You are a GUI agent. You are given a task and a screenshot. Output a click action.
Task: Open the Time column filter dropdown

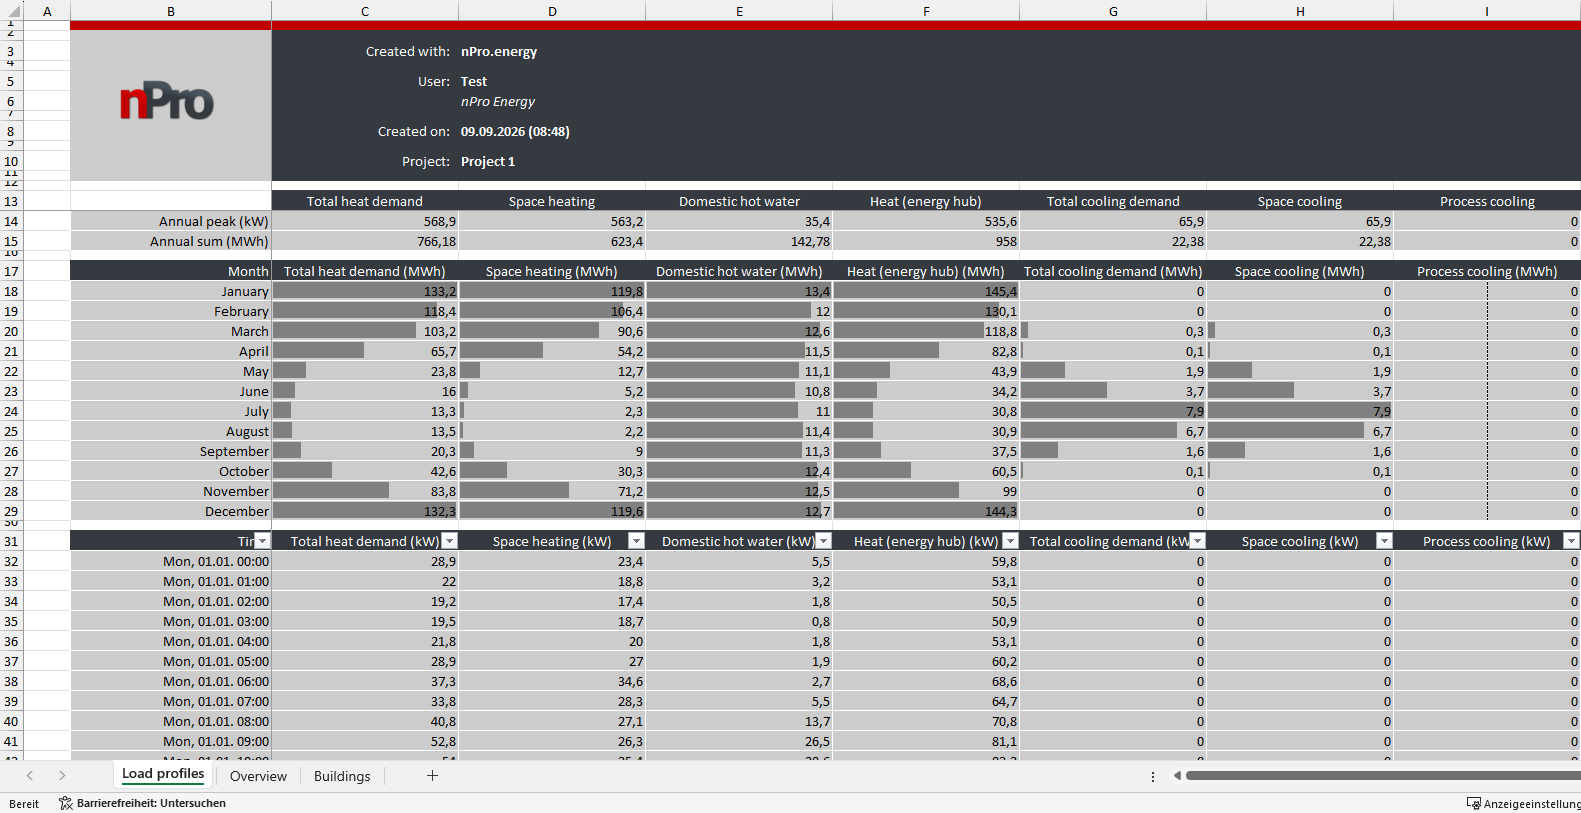pos(262,541)
